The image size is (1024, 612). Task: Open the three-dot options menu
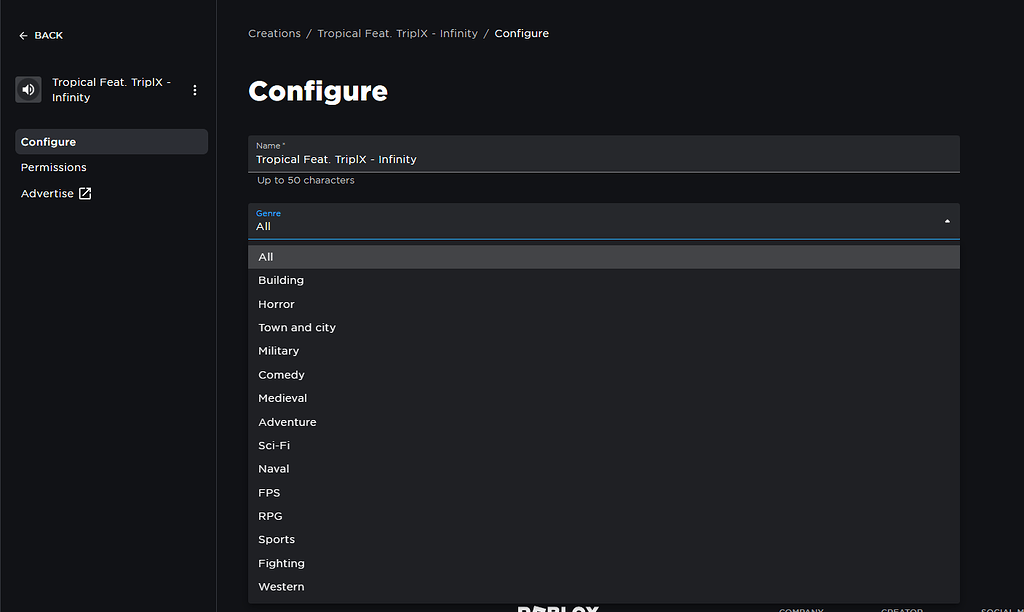click(x=194, y=89)
